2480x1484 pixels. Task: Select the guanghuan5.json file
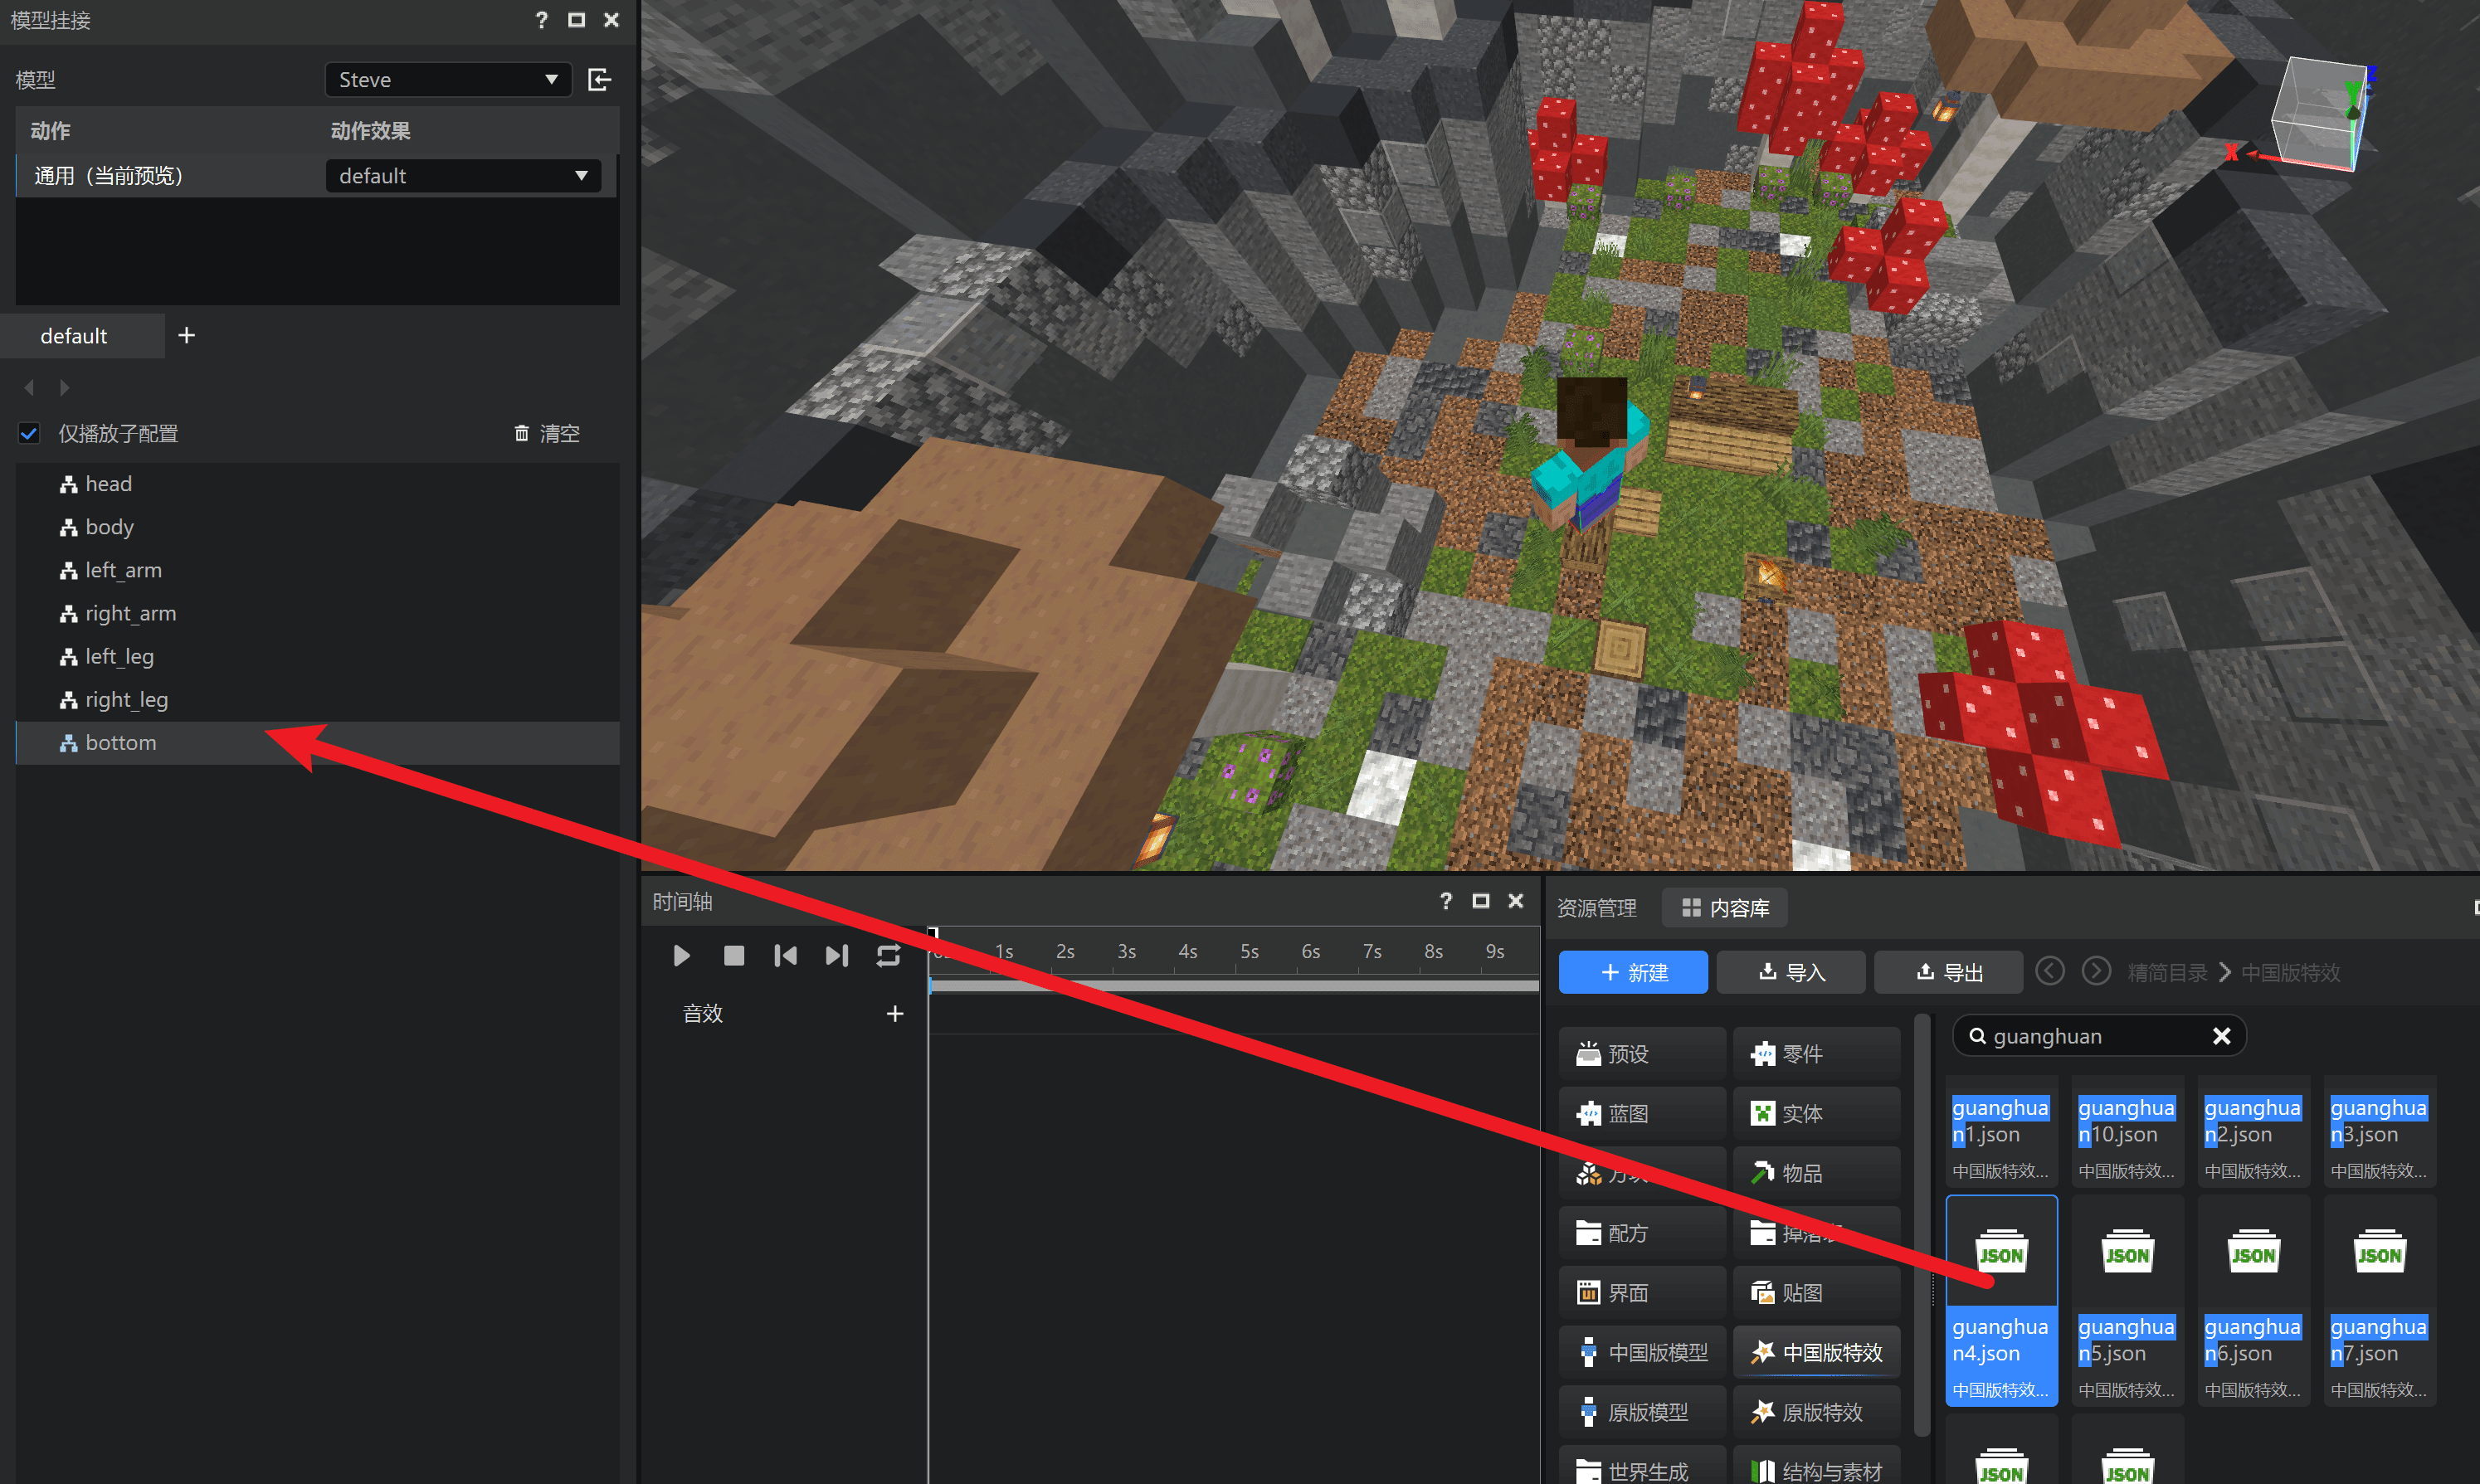pyautogui.click(x=2127, y=1301)
